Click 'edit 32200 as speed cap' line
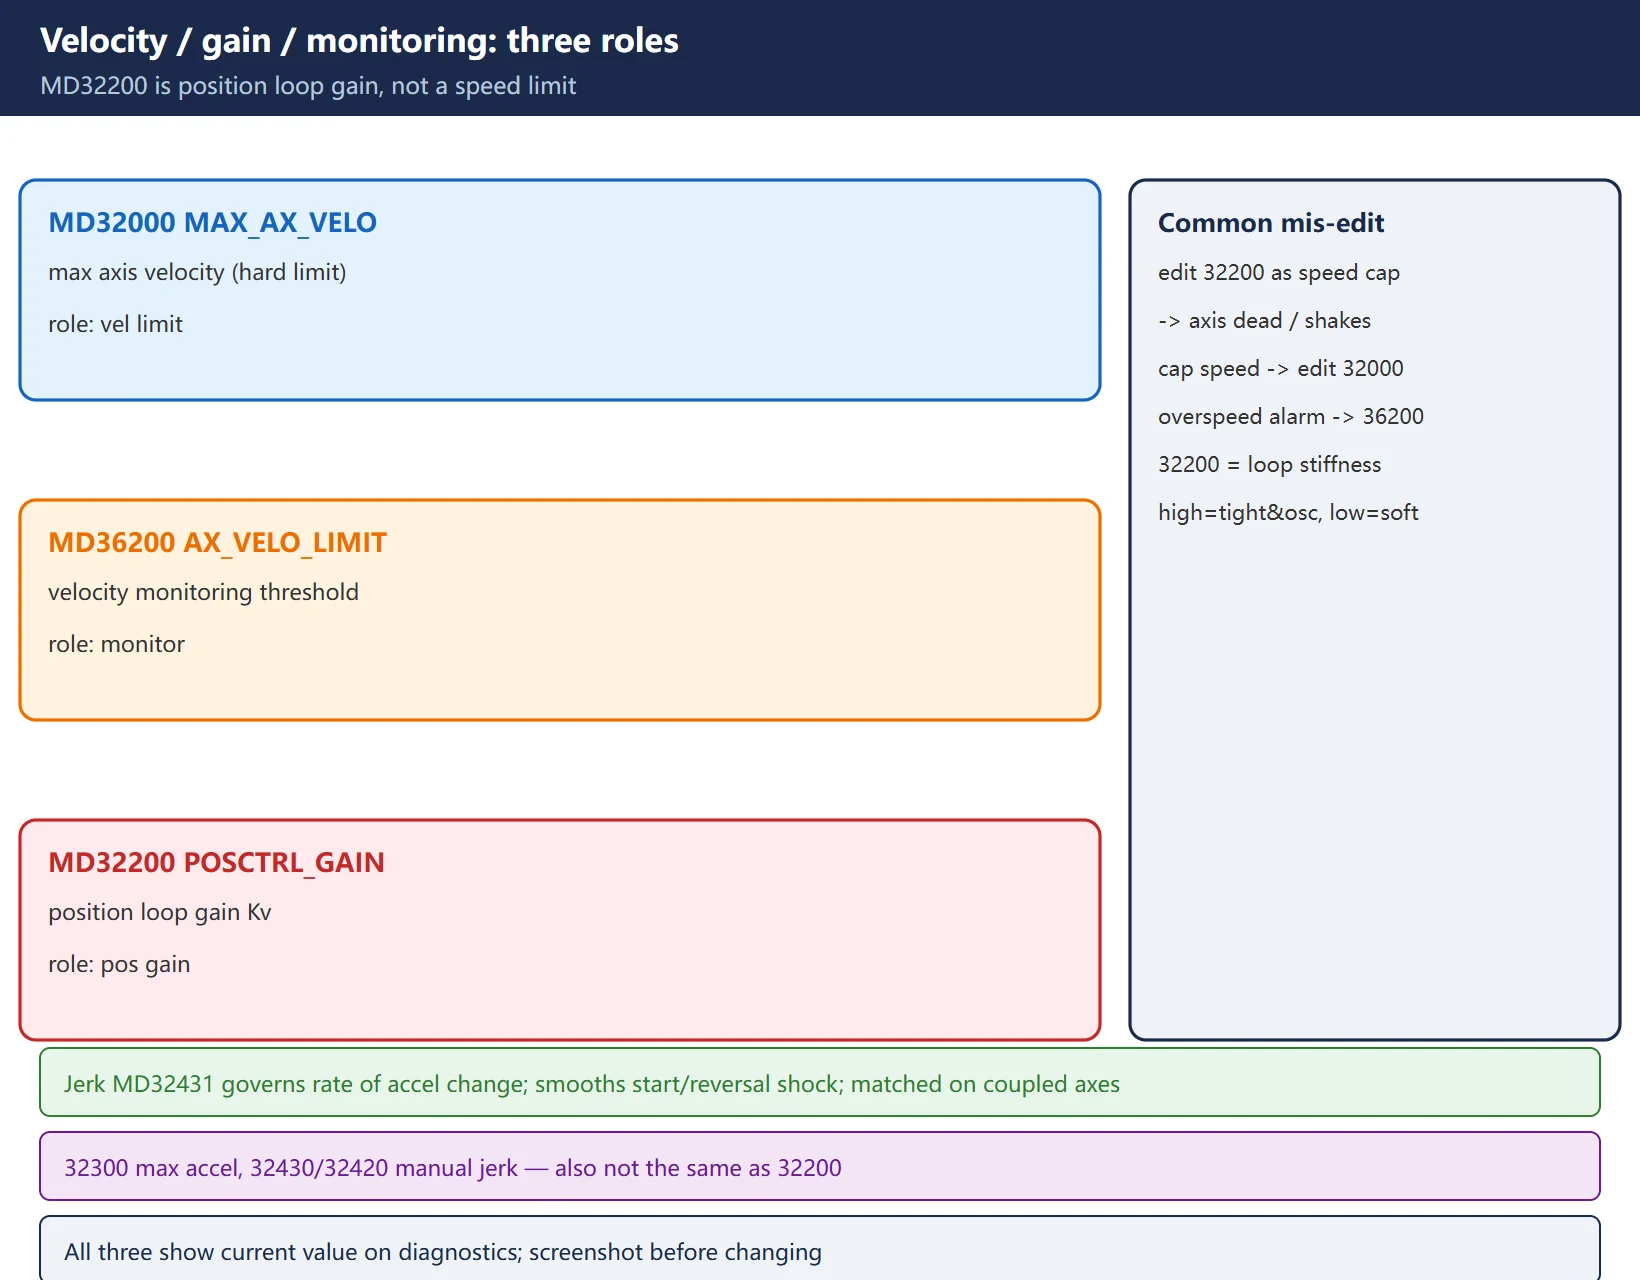This screenshot has height=1280, width=1640. (x=1279, y=272)
